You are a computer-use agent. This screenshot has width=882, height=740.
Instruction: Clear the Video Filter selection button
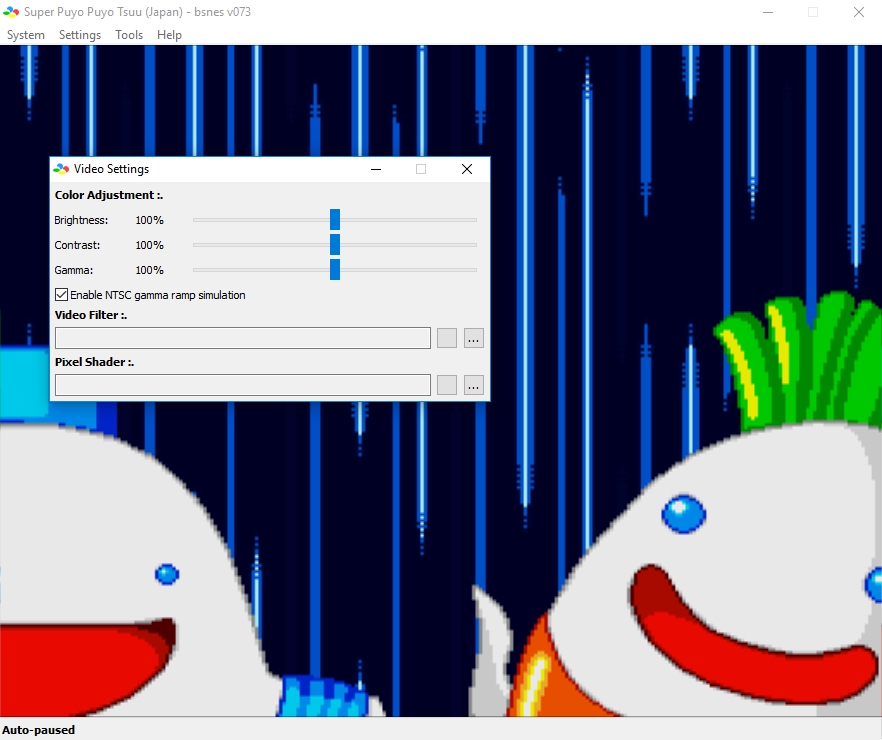(447, 339)
